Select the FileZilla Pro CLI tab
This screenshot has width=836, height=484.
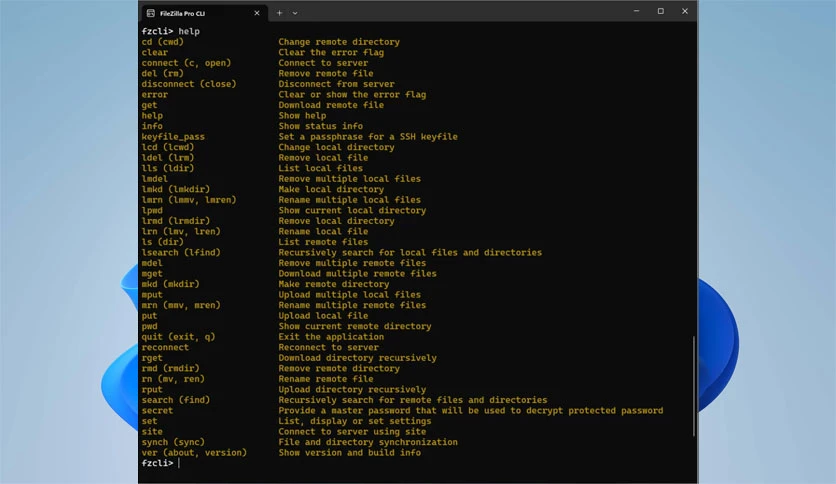tap(204, 13)
